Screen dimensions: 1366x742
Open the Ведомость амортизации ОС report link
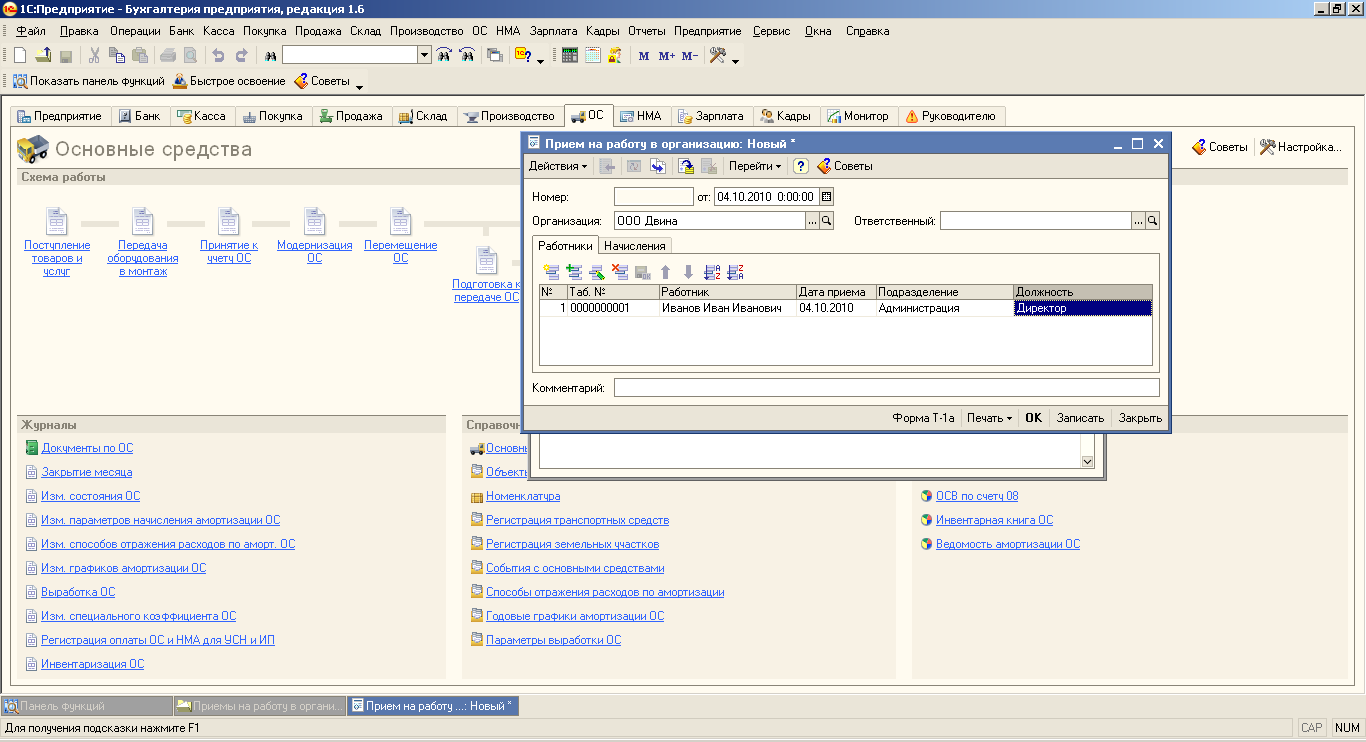point(1007,544)
